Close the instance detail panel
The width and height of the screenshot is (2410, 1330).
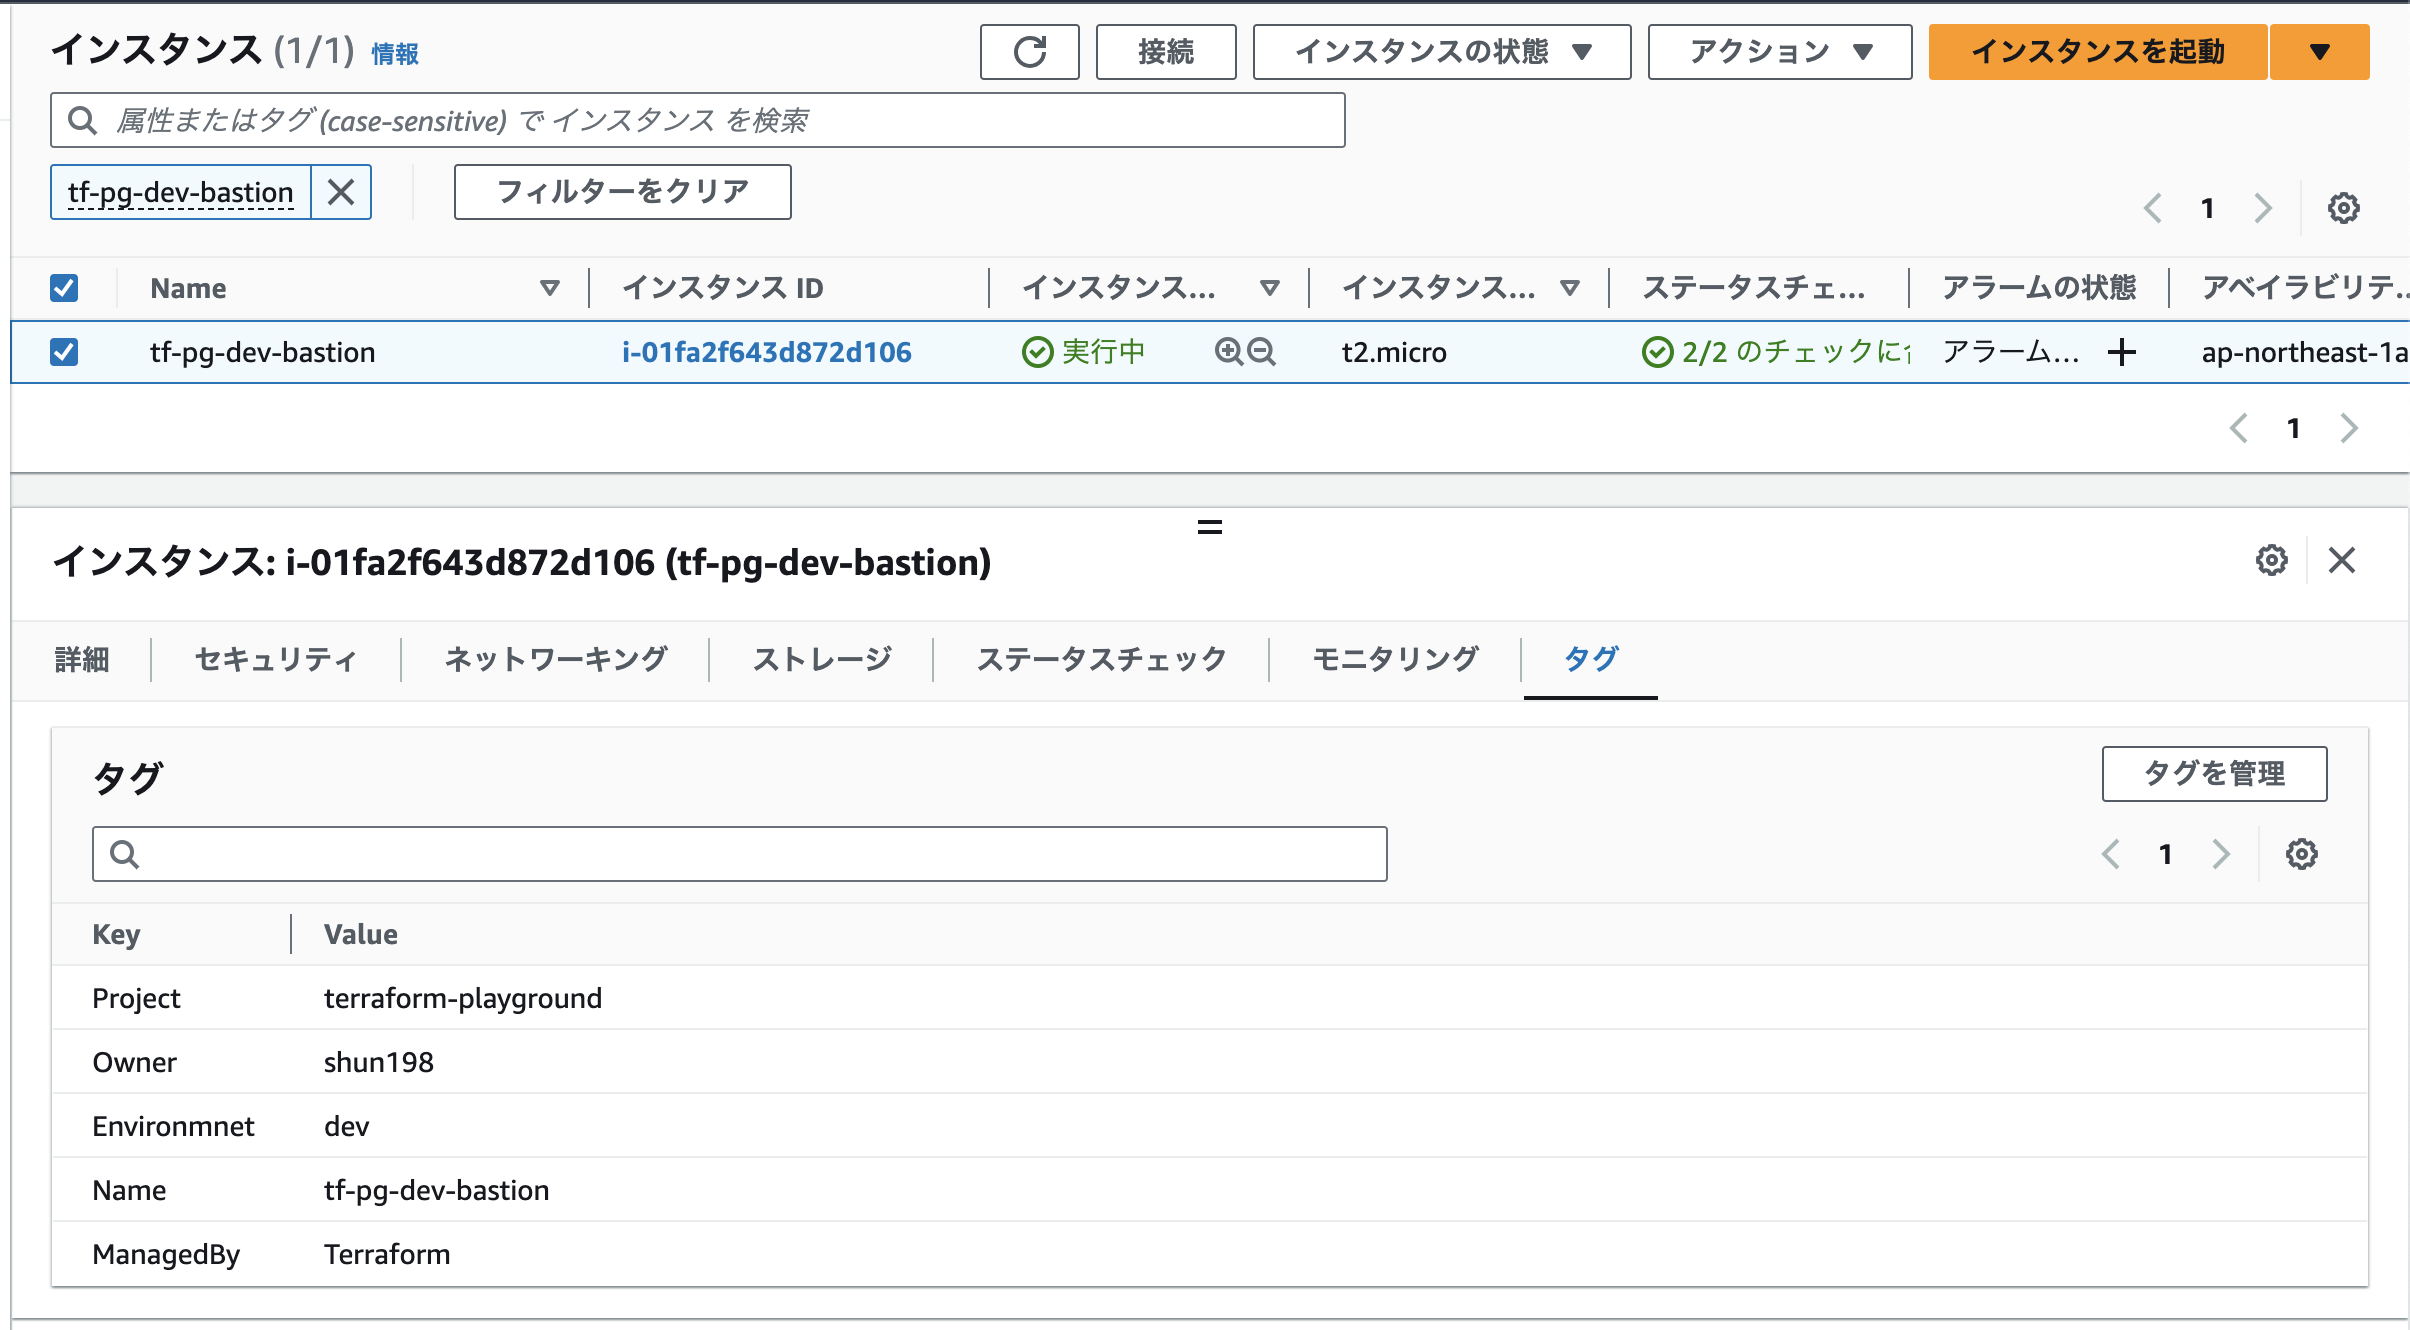[2342, 560]
